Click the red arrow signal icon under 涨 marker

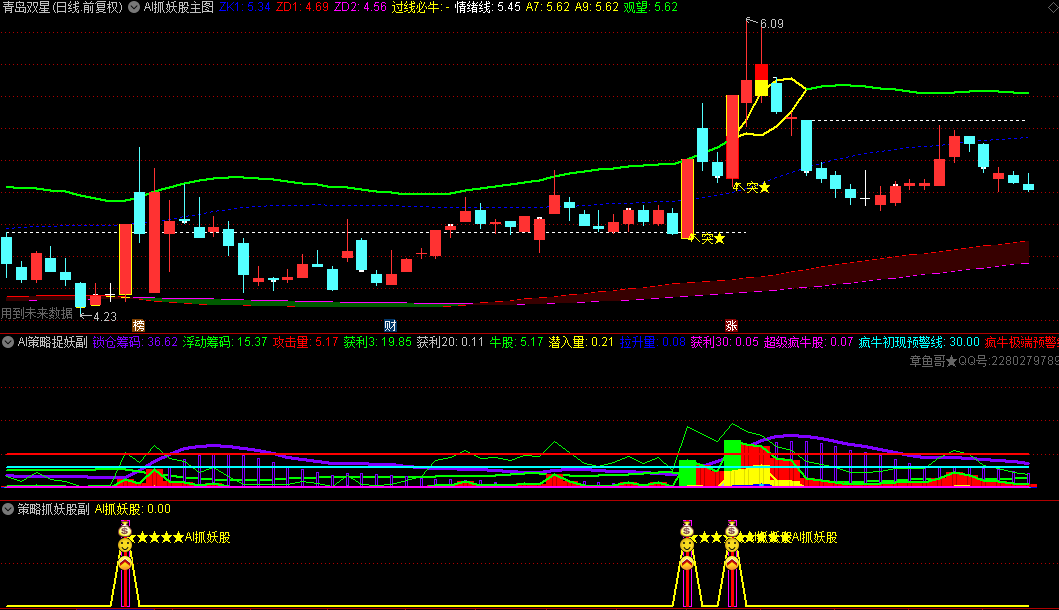click(732, 561)
